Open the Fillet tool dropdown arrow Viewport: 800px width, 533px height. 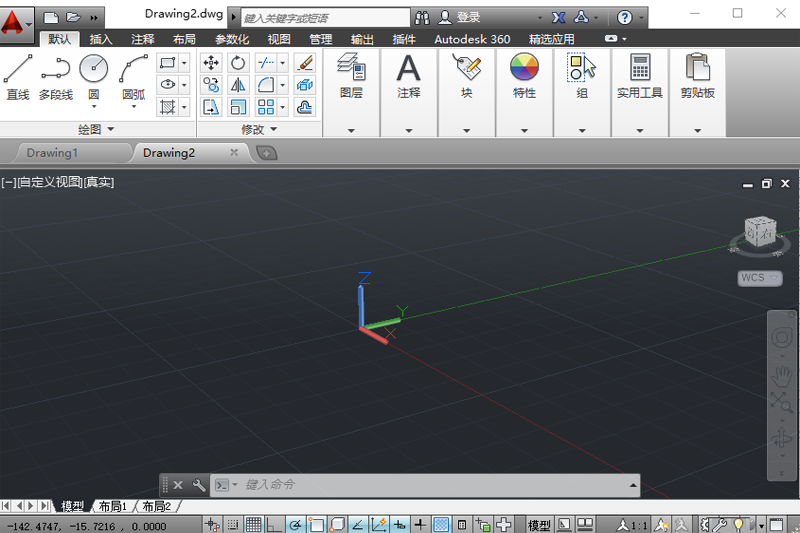click(283, 85)
